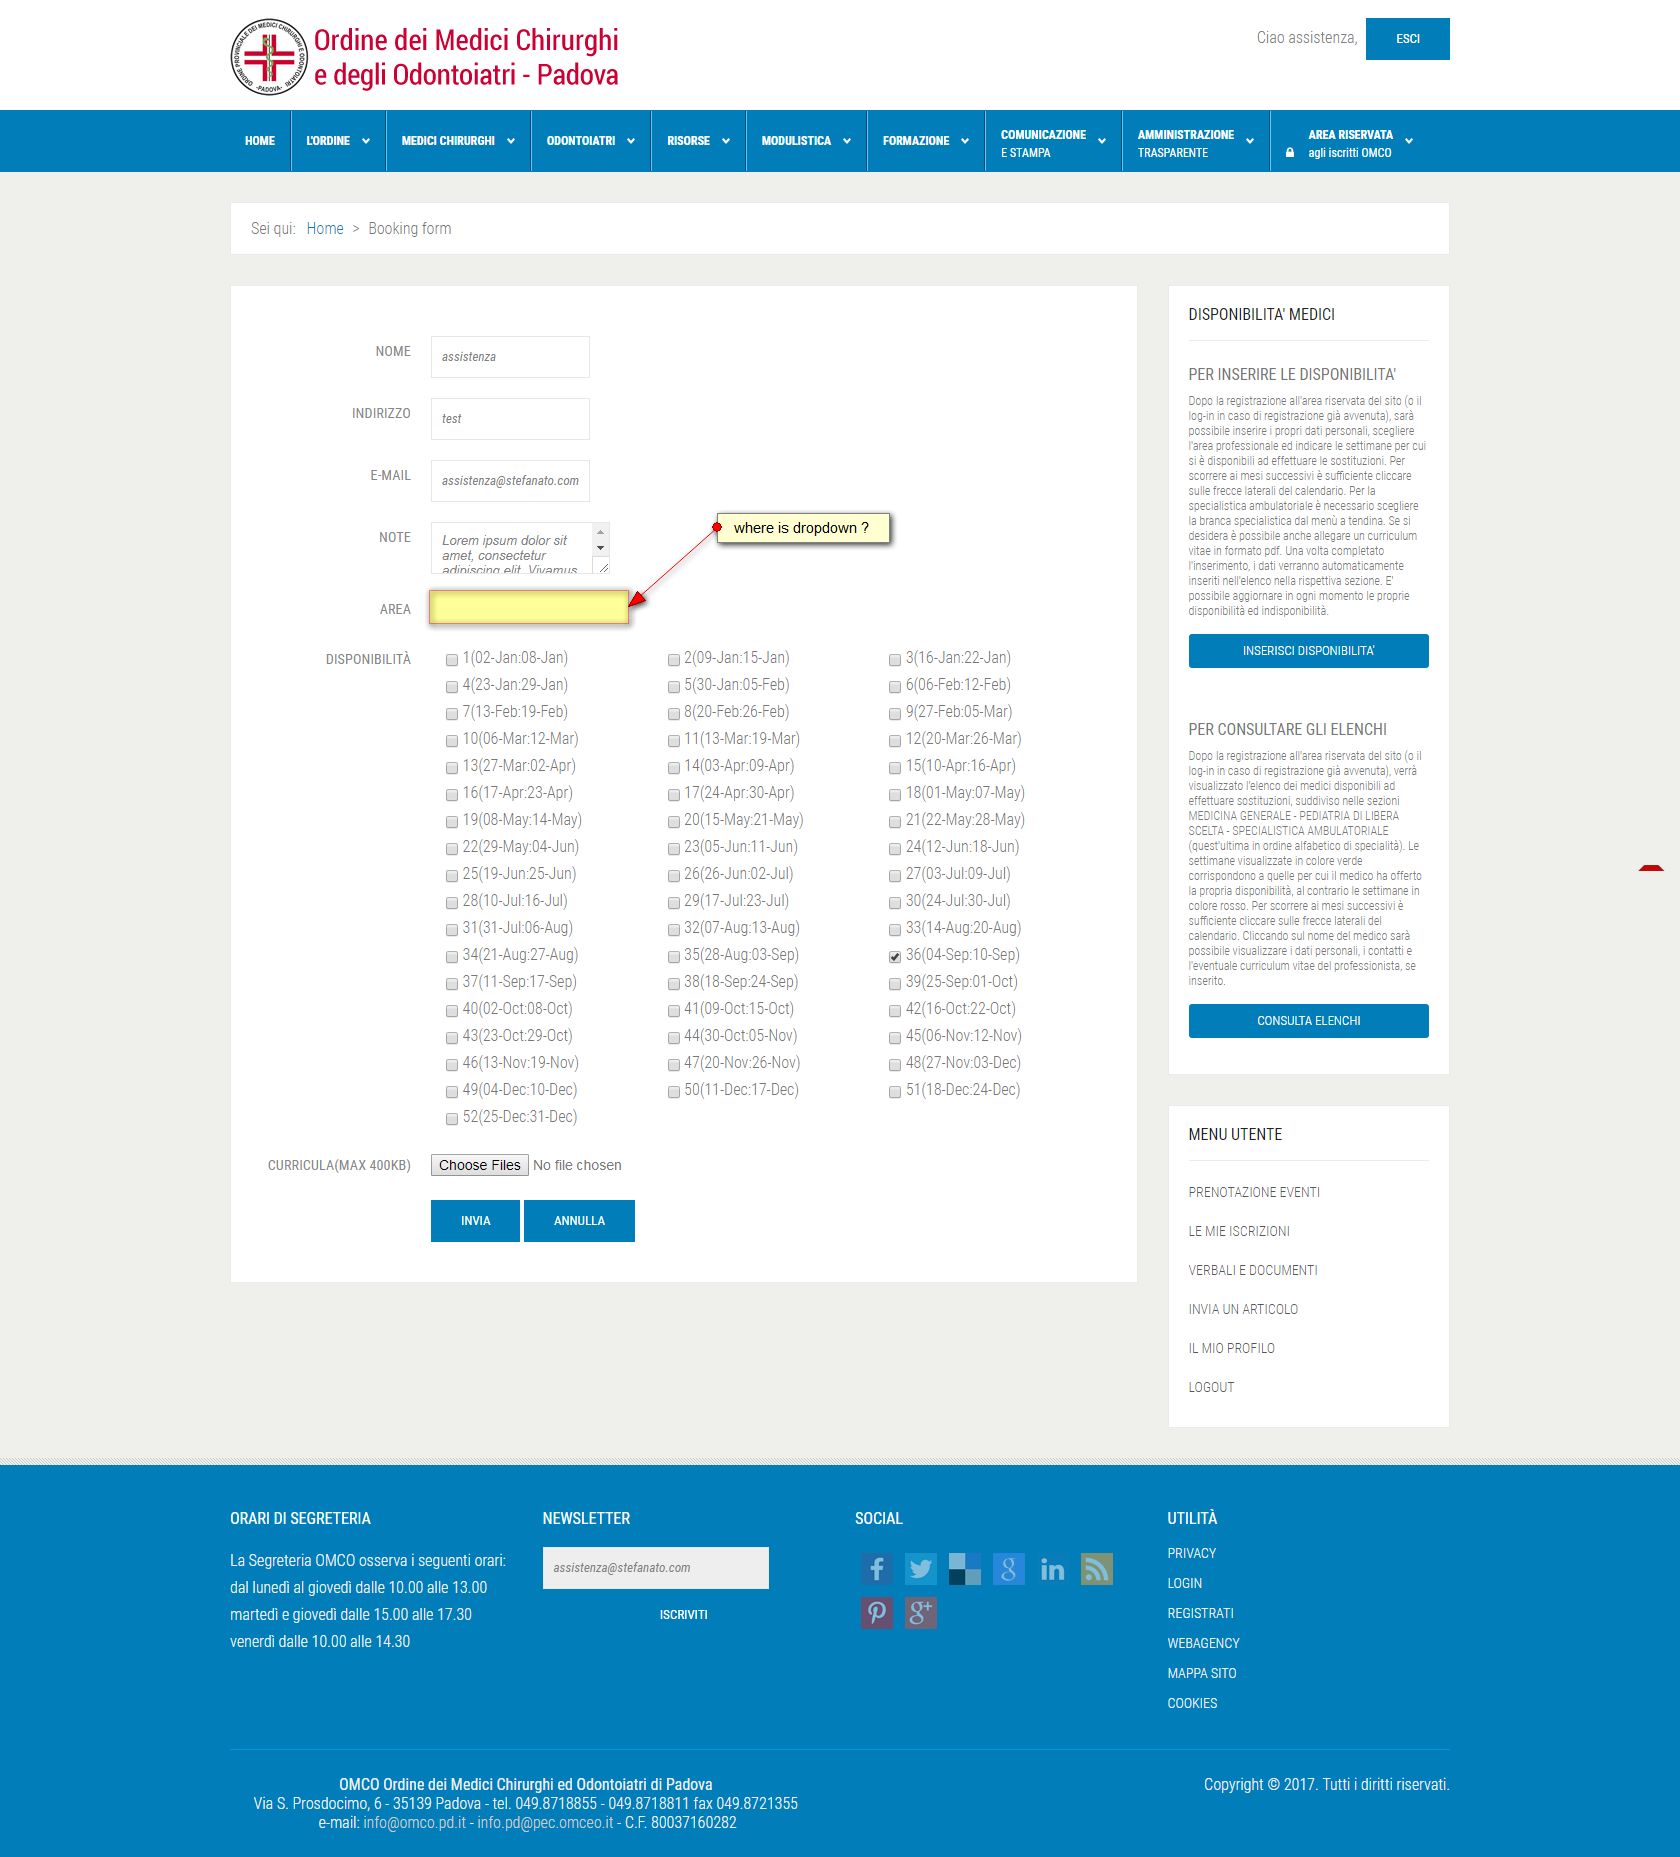
Task: Click the OMCO Padova logo
Action: 425,57
